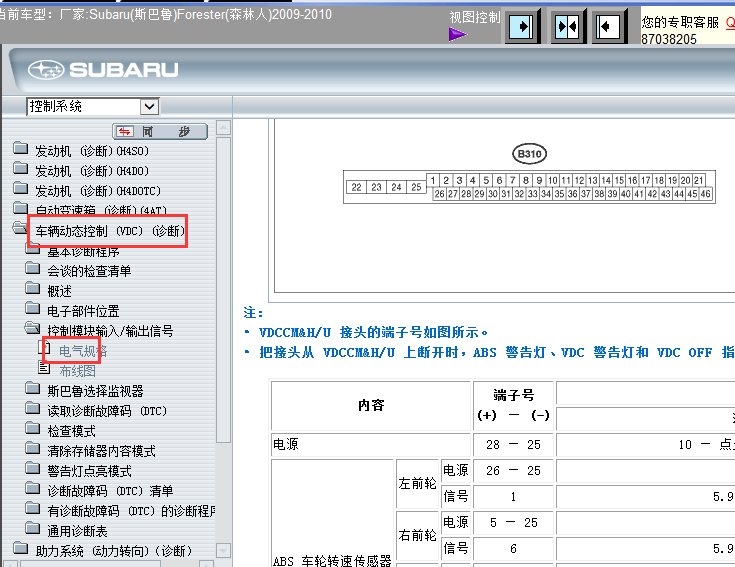The width and height of the screenshot is (735, 567).
Task: Open folder icon for 通用诊断表
Action: coord(32,528)
